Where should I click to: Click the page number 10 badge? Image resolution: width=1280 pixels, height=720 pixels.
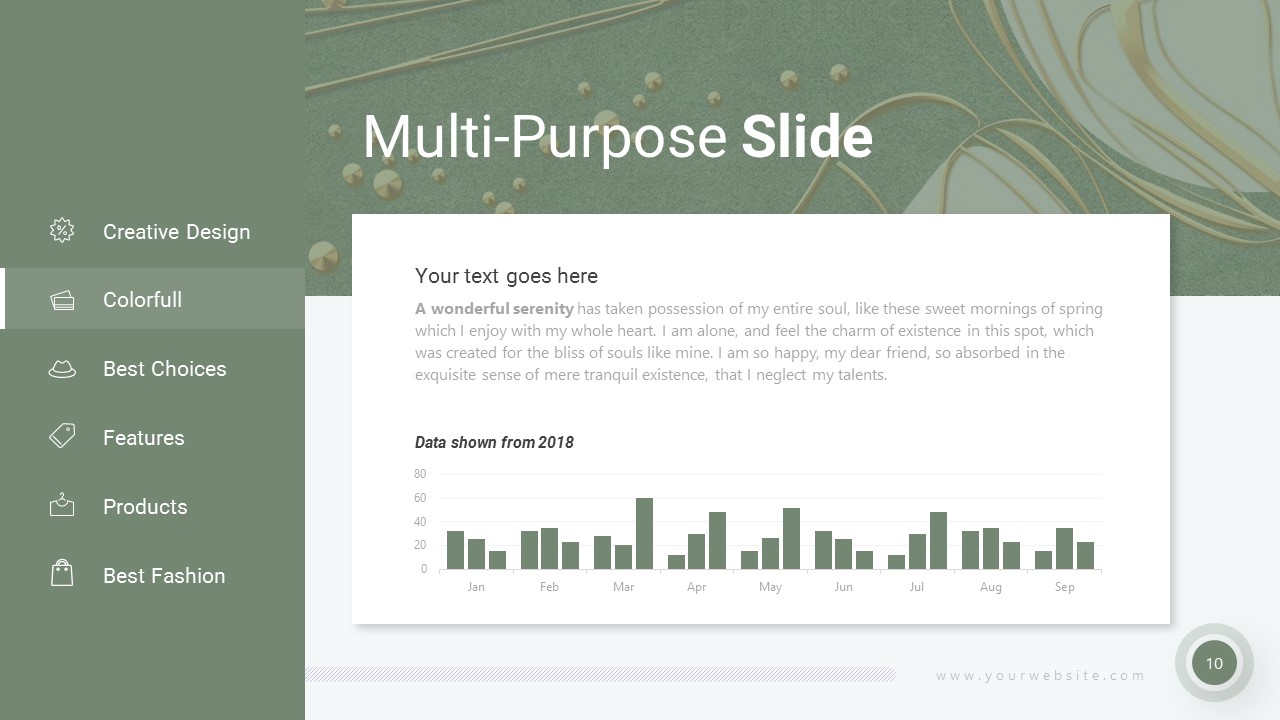[1214, 663]
